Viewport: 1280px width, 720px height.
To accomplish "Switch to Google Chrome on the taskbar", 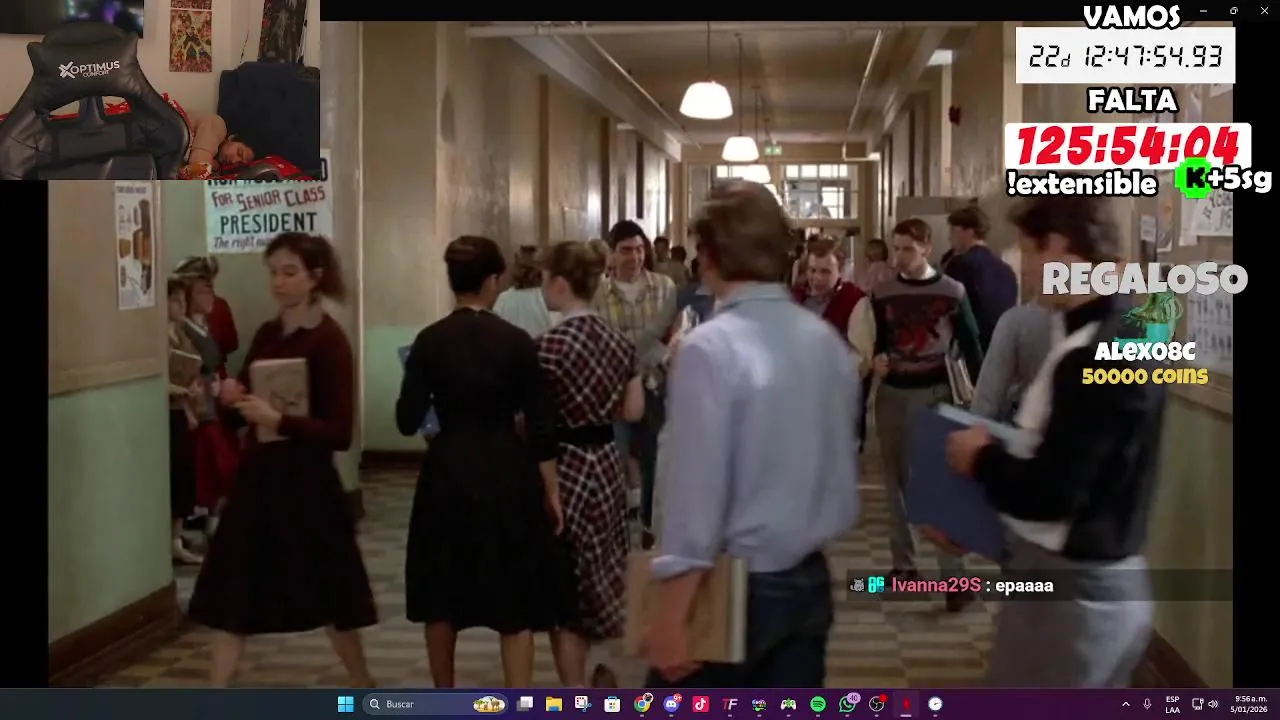I will click(x=642, y=704).
